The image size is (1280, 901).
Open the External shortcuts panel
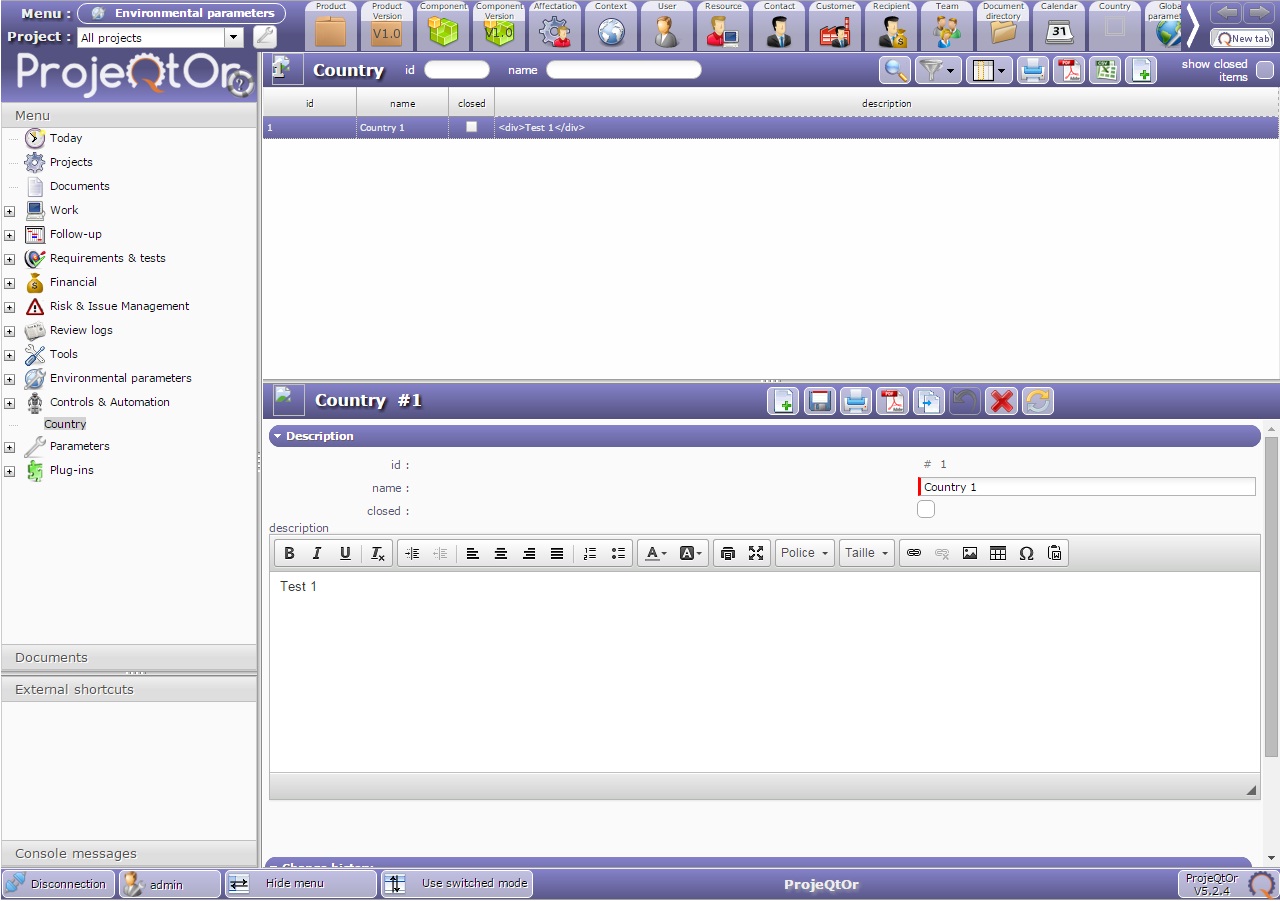pyautogui.click(x=129, y=689)
